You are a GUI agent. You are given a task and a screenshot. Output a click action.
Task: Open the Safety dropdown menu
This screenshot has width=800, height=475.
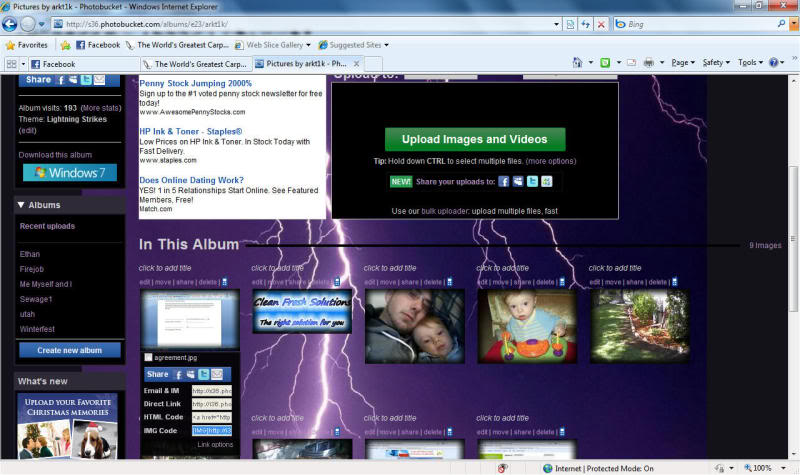[x=715, y=63]
